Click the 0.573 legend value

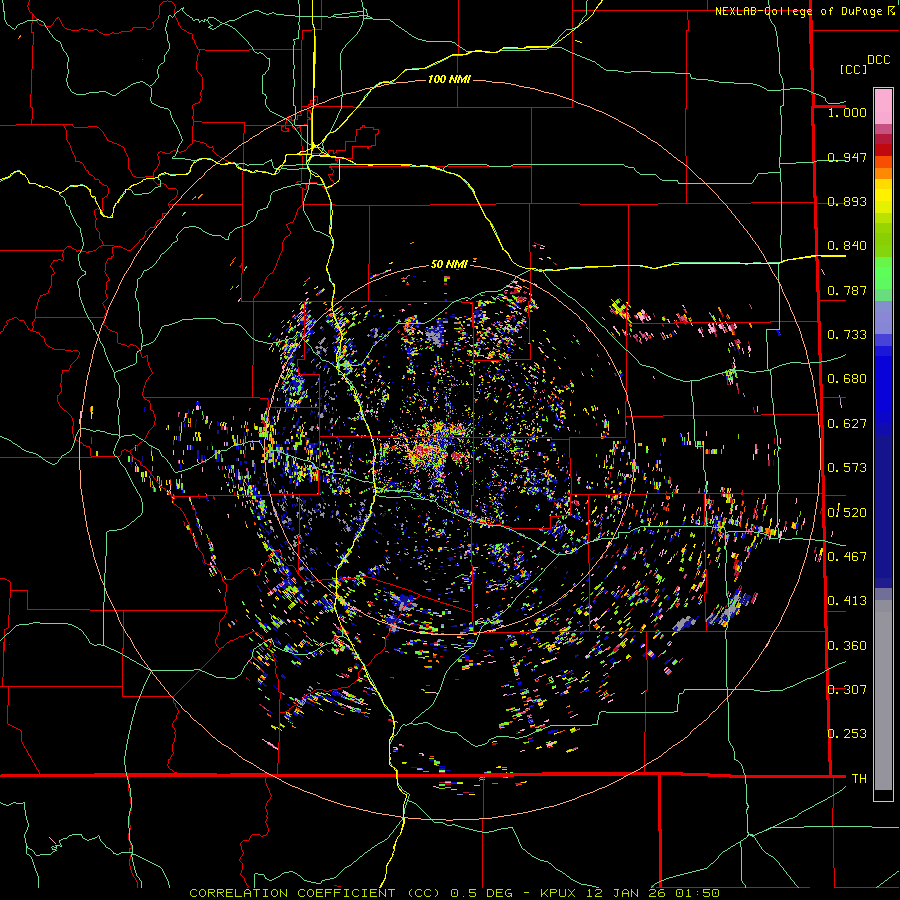(847, 468)
